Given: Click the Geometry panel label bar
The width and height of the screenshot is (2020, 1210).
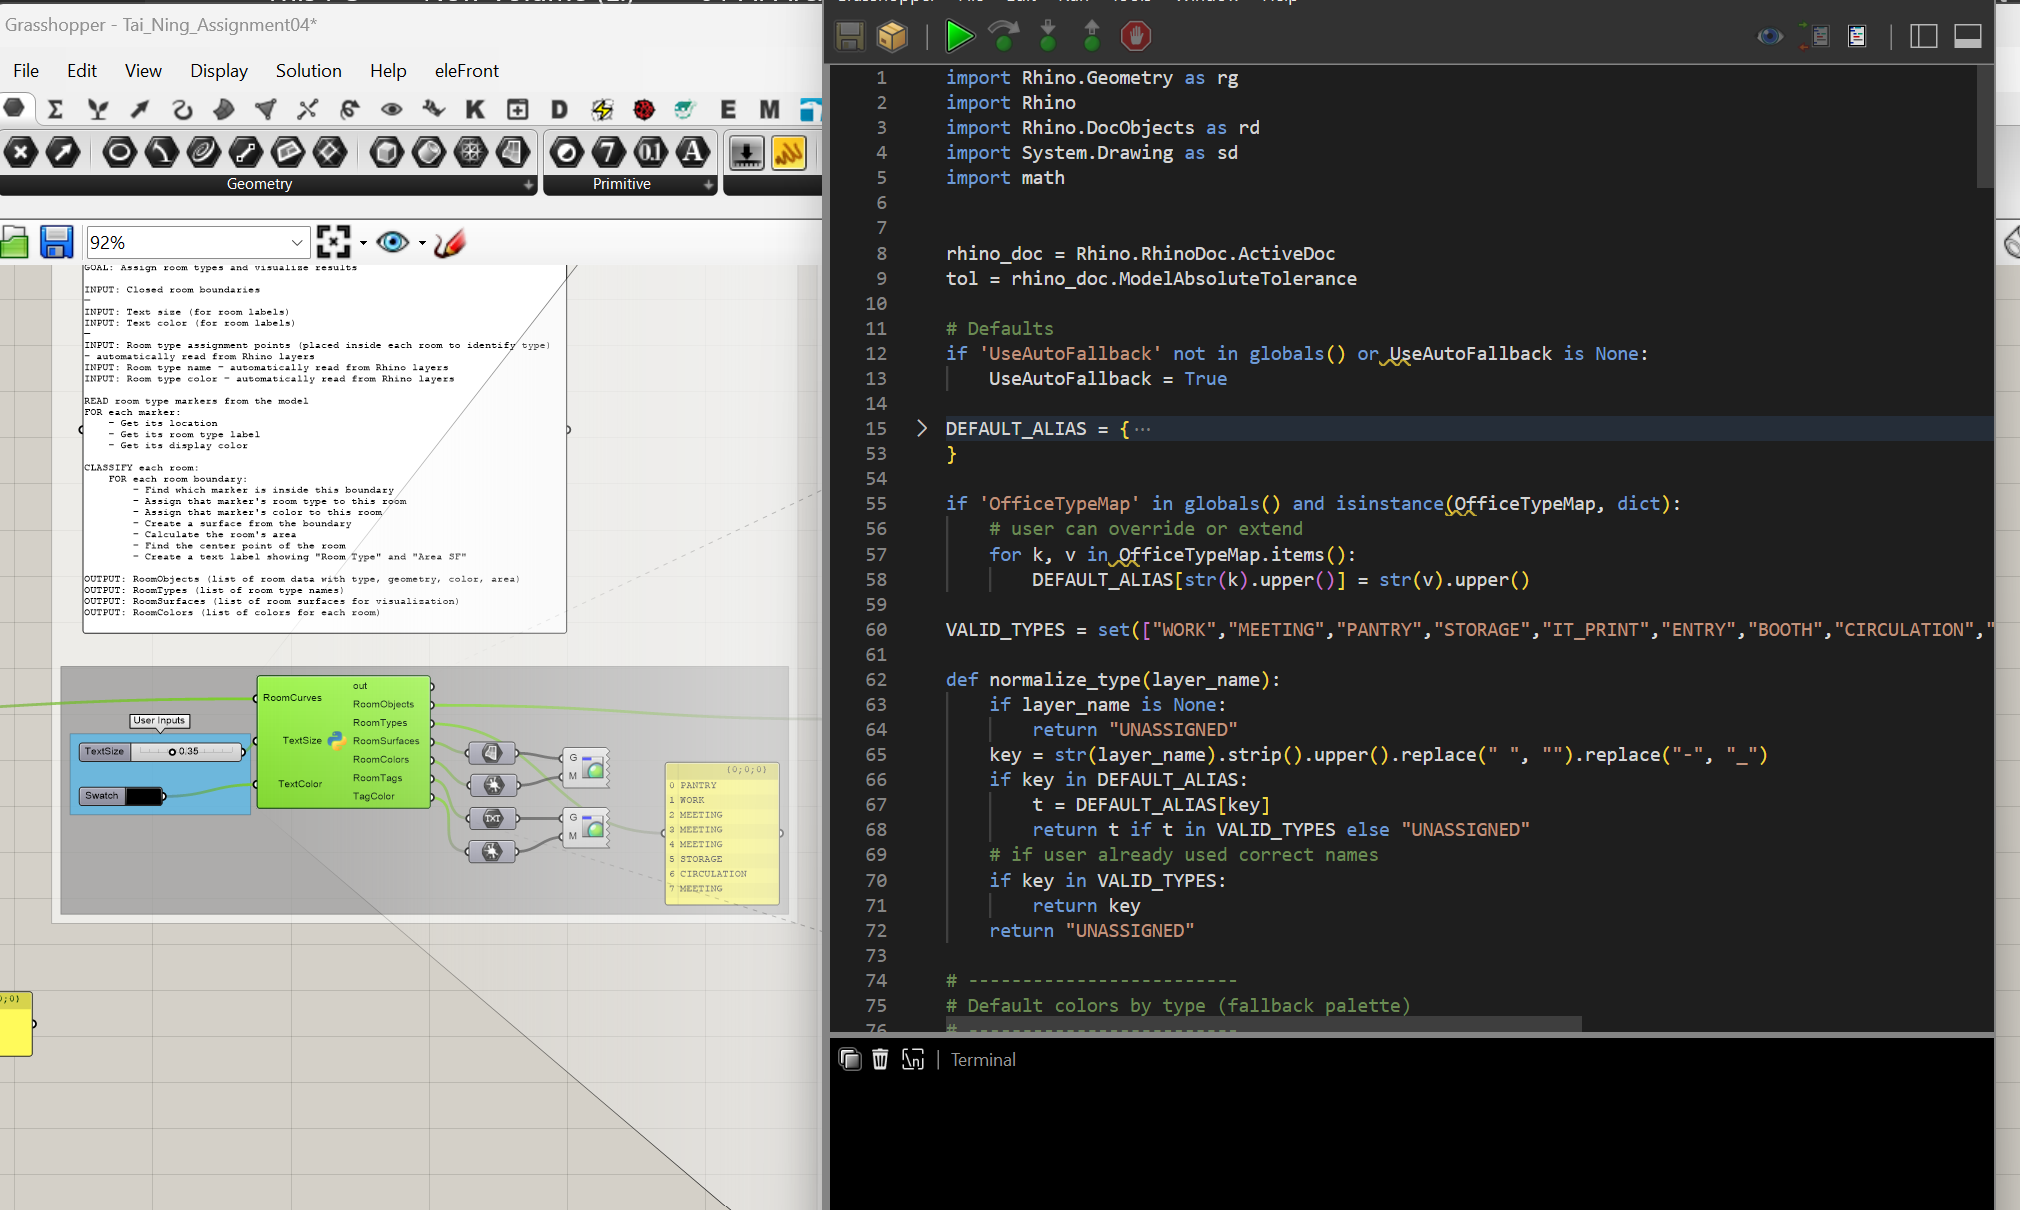Looking at the screenshot, I should point(260,184).
